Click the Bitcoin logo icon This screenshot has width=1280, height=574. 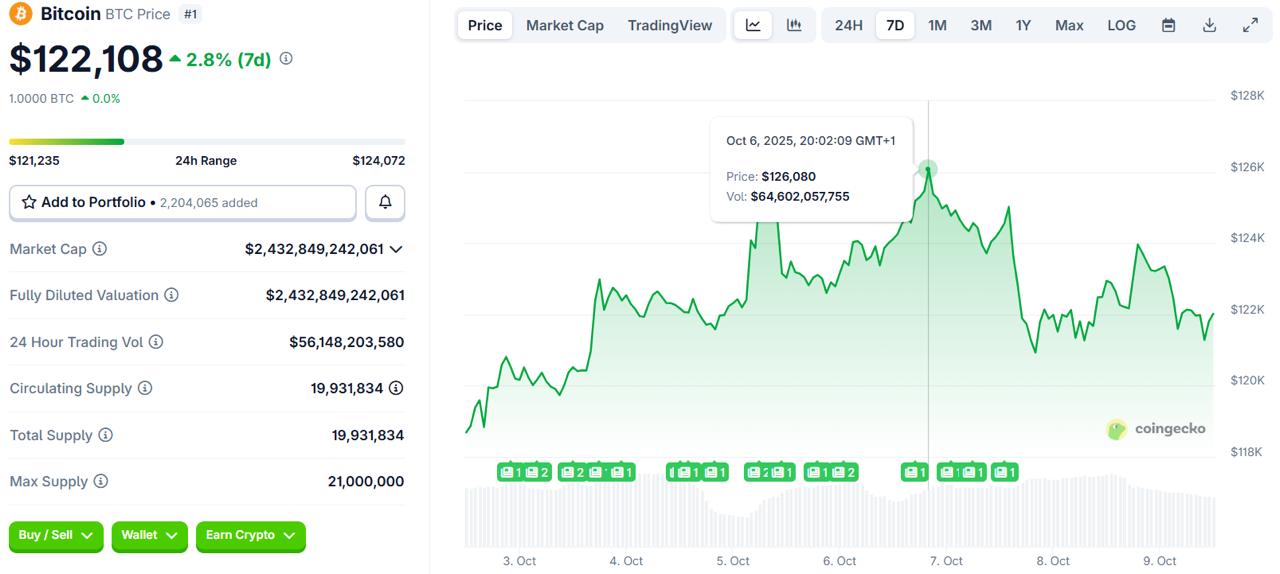coord(21,14)
